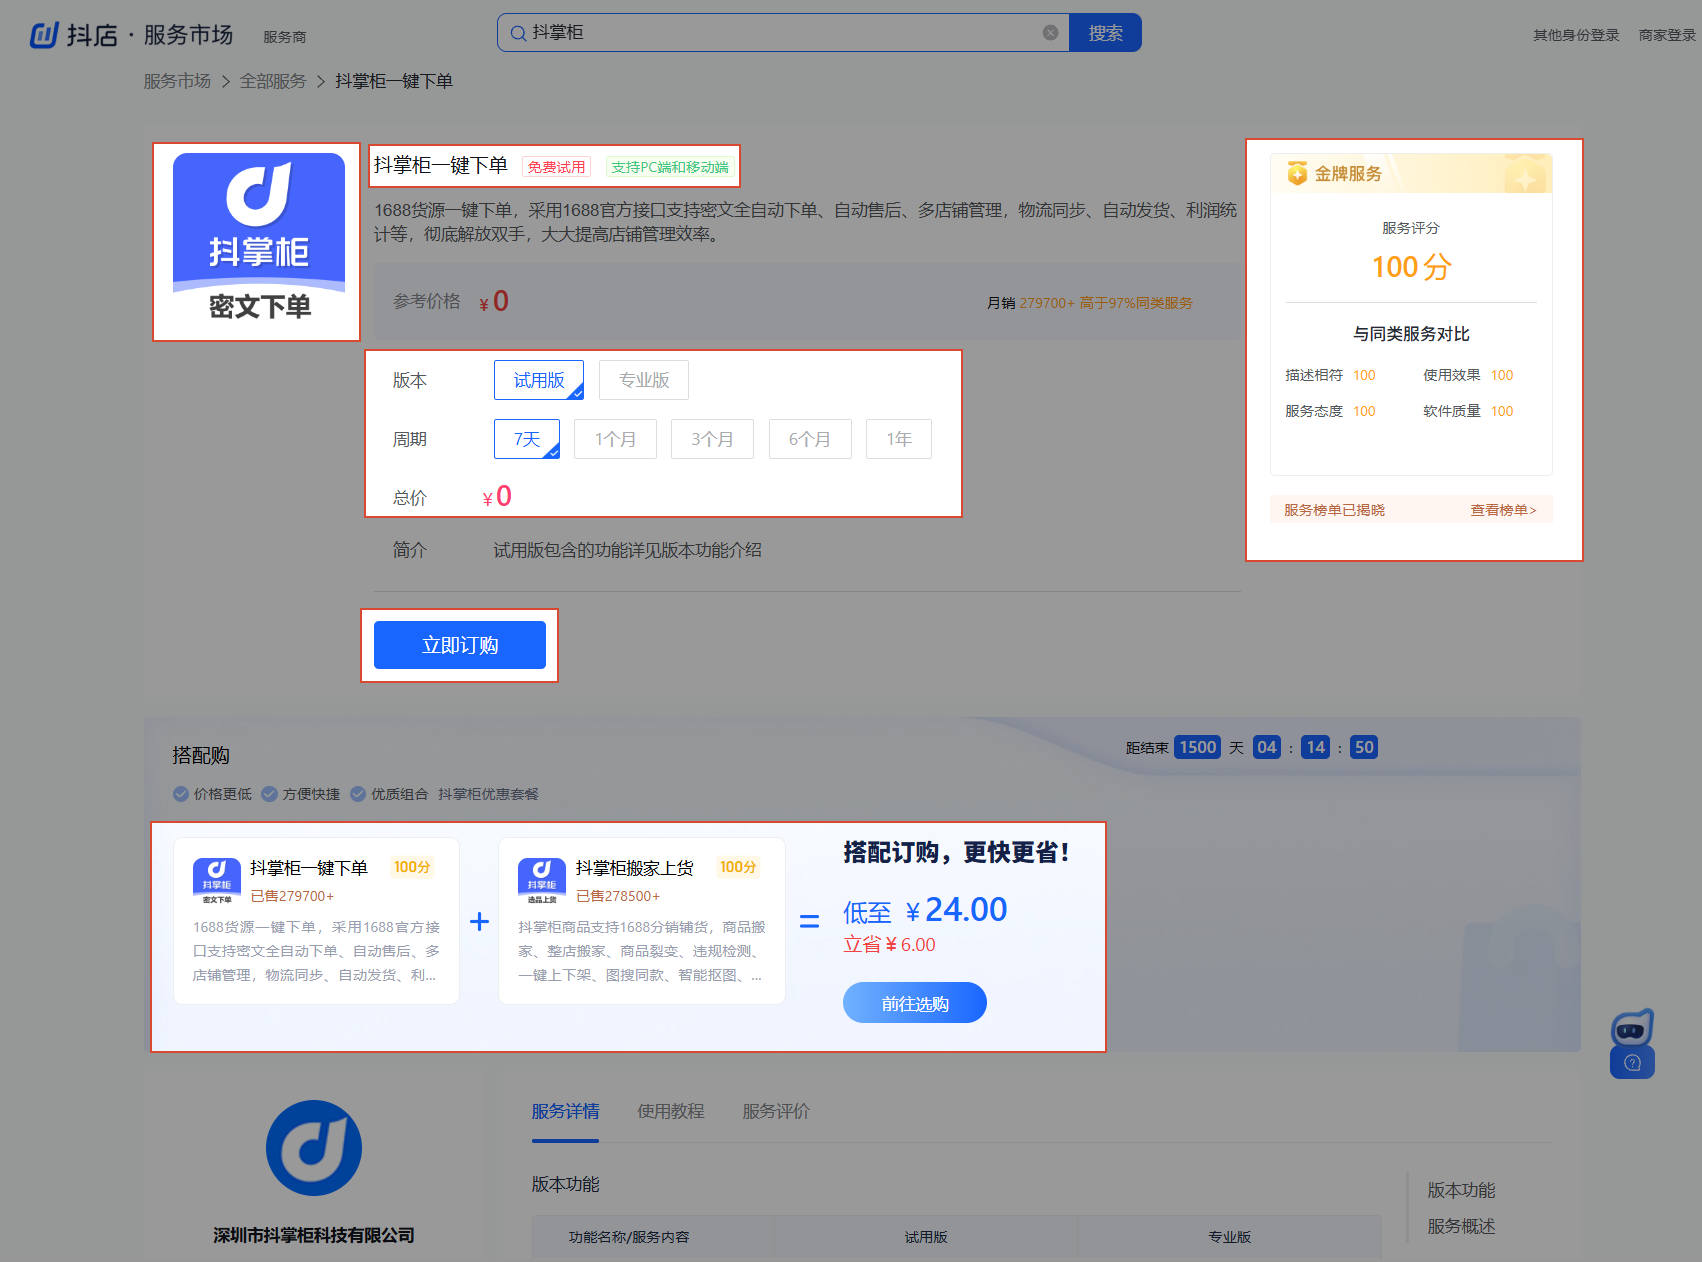
Task: Select the 试用版 version option
Action: coord(539,380)
